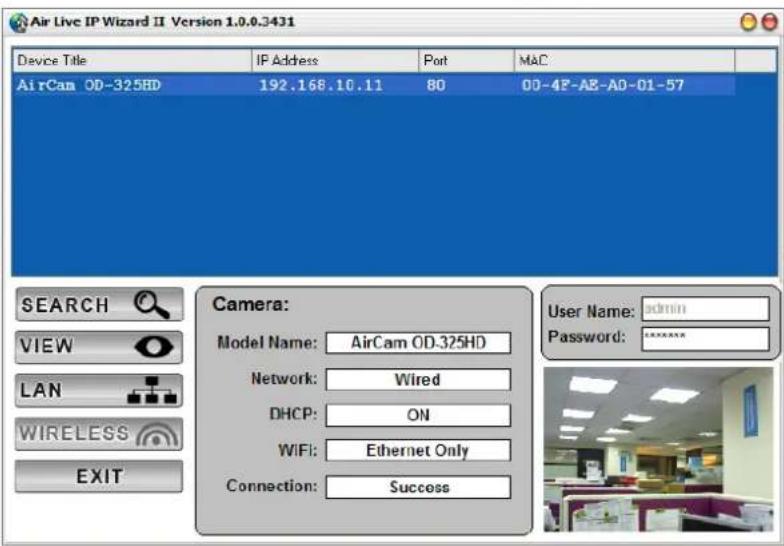Image resolution: width=784 pixels, height=546 pixels.
Task: Click the SEARCH button
Action: pyautogui.click(x=99, y=304)
